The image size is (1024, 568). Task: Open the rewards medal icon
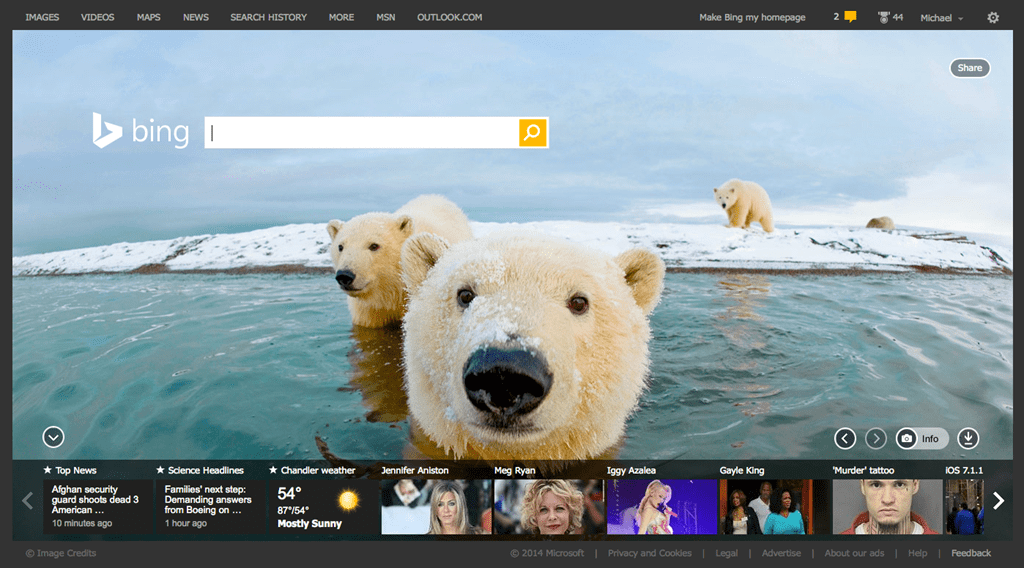883,17
